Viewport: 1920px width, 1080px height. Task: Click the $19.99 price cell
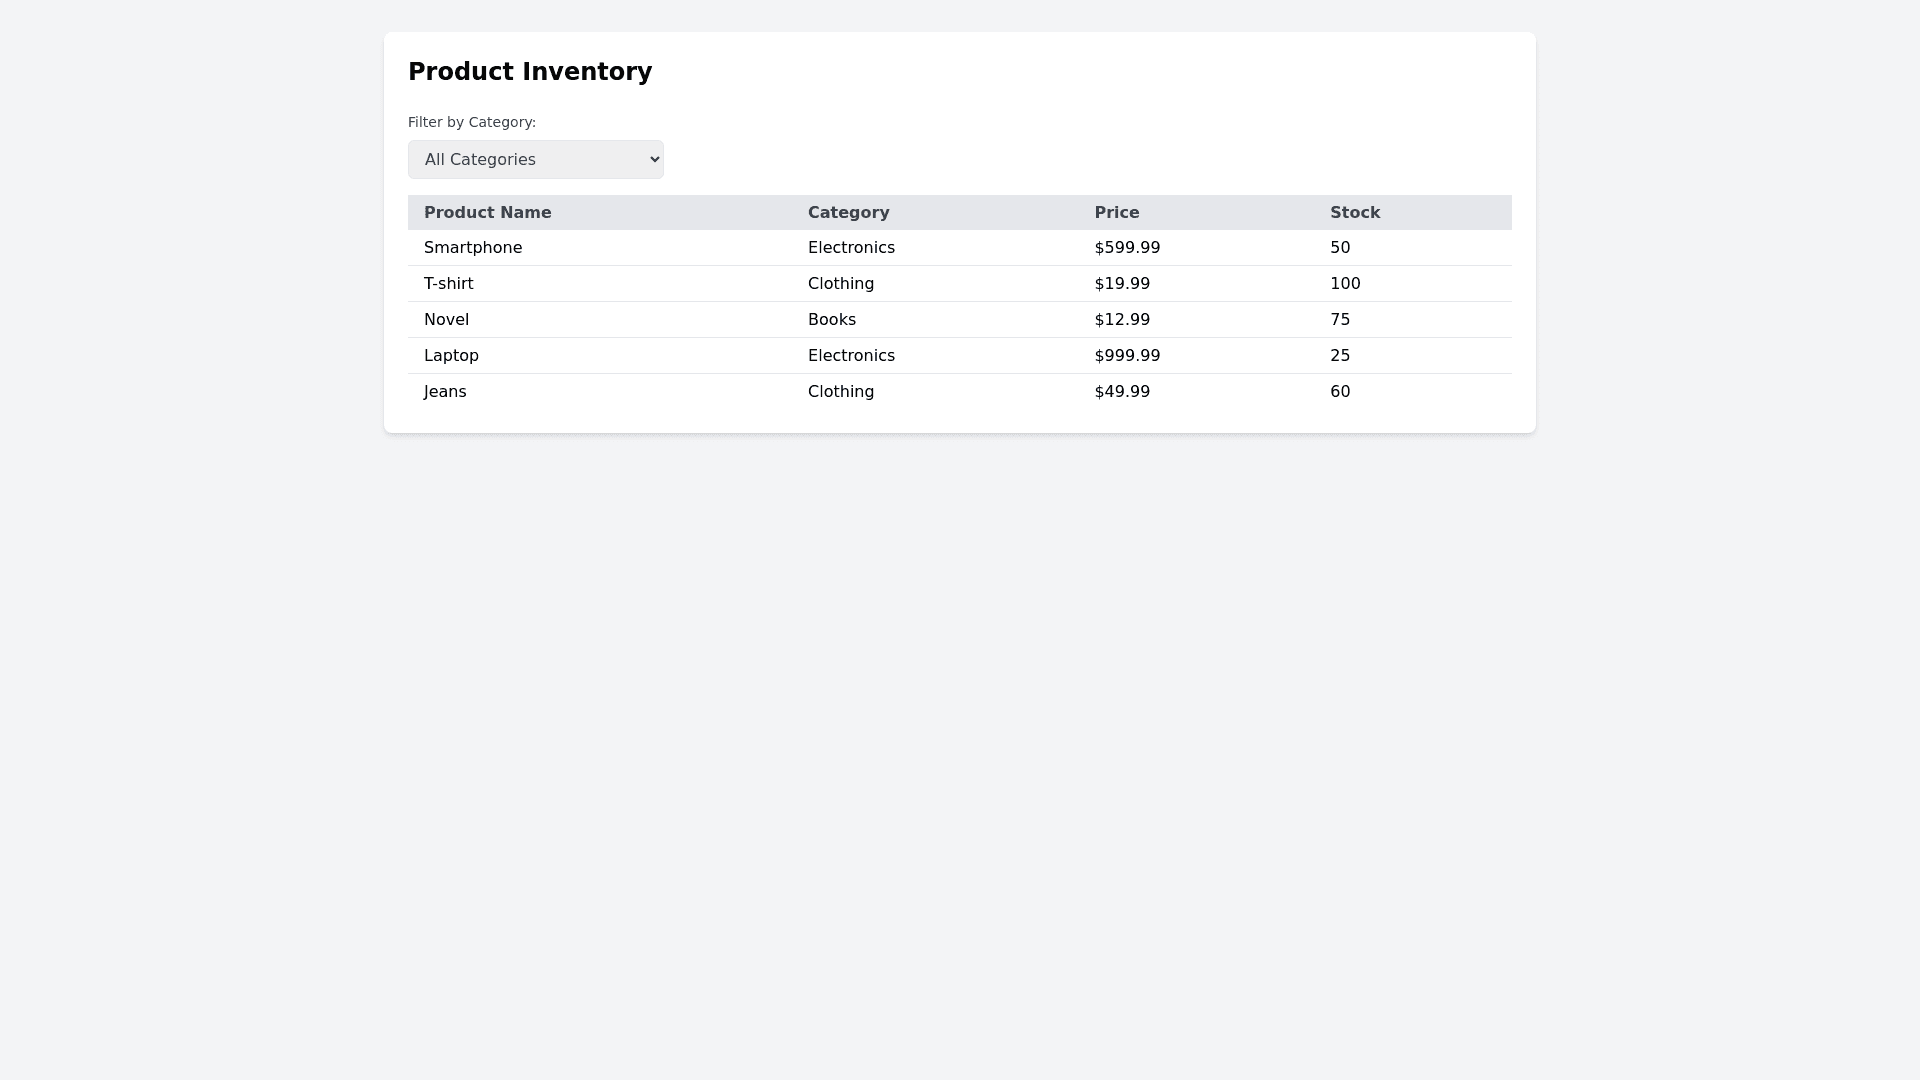[x=1122, y=284]
